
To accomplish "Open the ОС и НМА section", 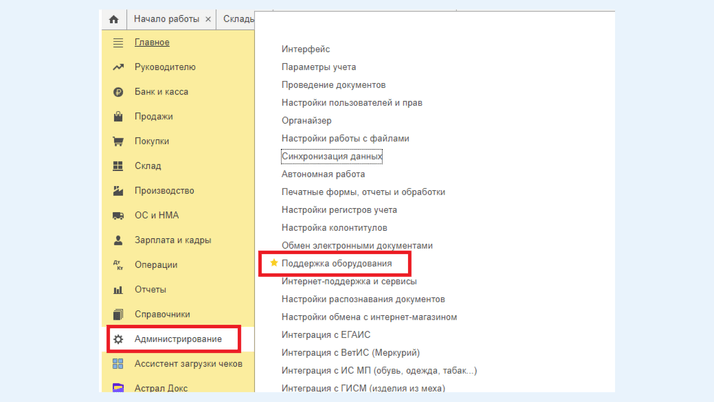I will (x=156, y=215).
